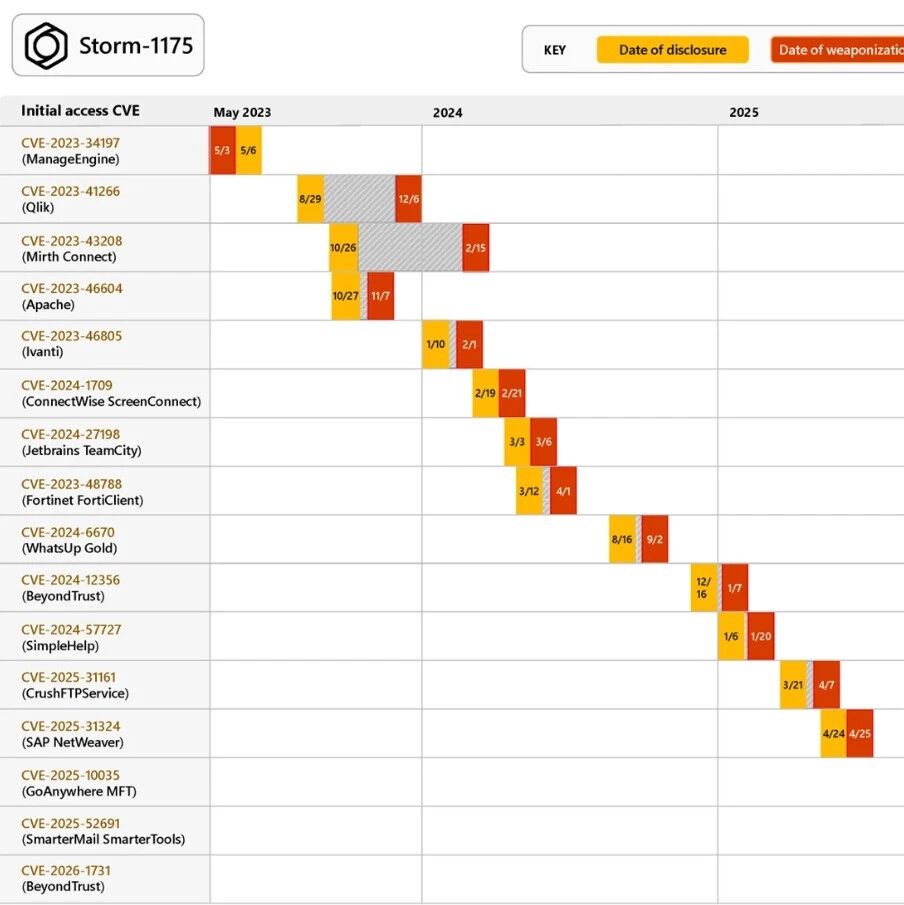Click the 10/27 disclosure marker for Apache
Screen dimensions: 904x905
[346, 296]
